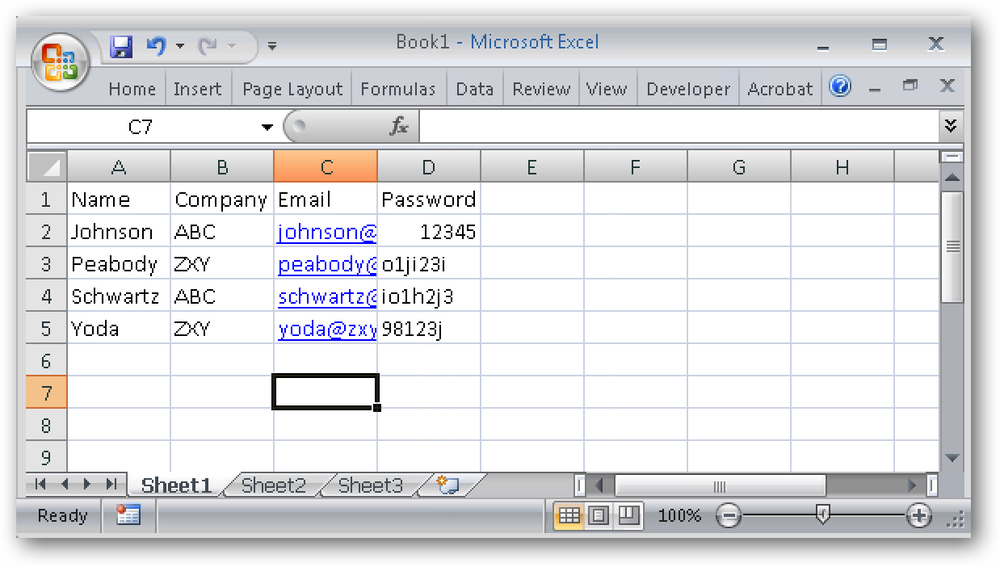Viewport: 1000px width, 567px height.
Task: Switch to Normal view in status bar
Action: [x=569, y=515]
